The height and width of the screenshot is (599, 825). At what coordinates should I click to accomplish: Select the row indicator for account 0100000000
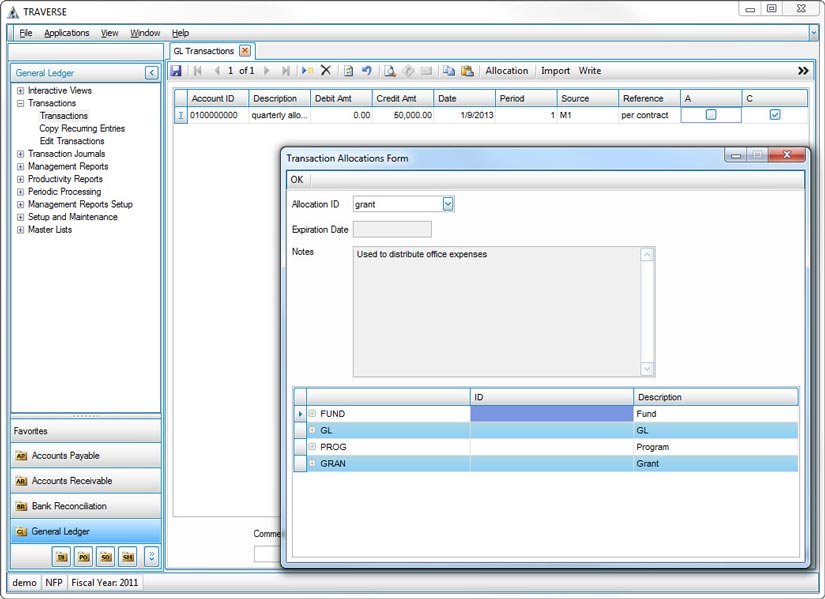click(x=180, y=115)
